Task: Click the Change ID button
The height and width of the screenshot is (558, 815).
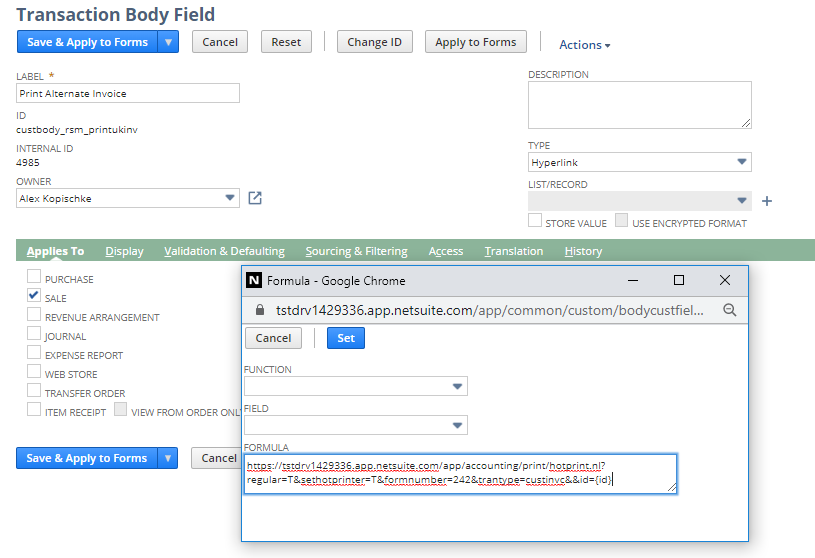Action: [374, 42]
